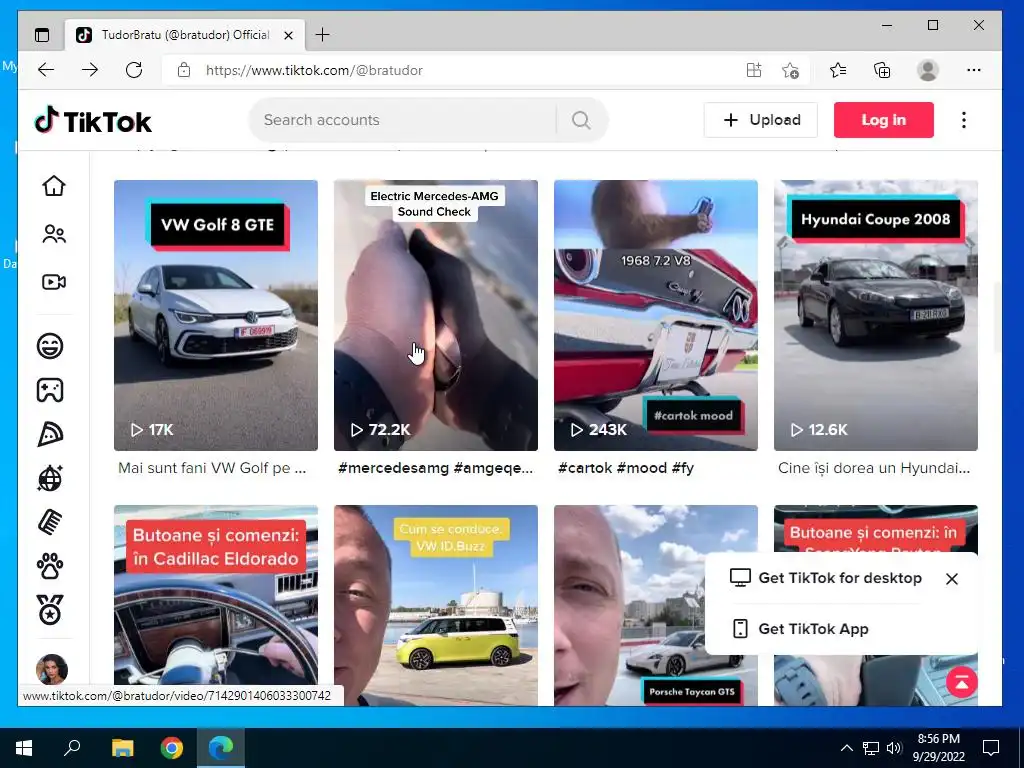Open the Edge profile avatar icon
Viewport: 1024px width, 768px height.
pyautogui.click(x=928, y=70)
